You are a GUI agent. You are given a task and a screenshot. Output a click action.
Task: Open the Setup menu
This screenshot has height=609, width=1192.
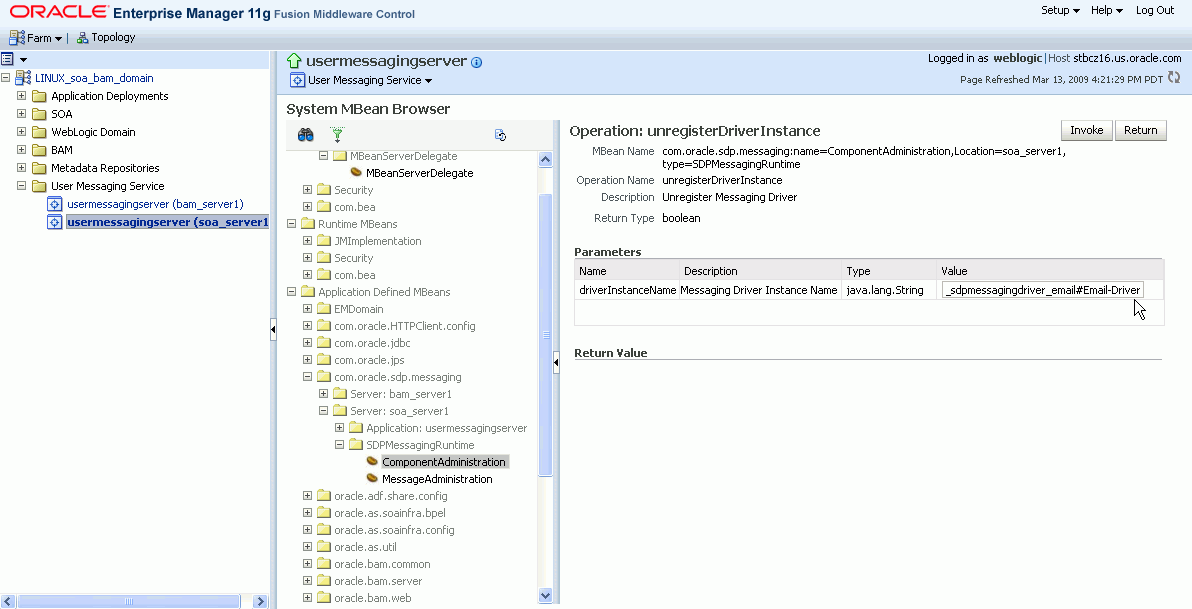(x=1060, y=11)
